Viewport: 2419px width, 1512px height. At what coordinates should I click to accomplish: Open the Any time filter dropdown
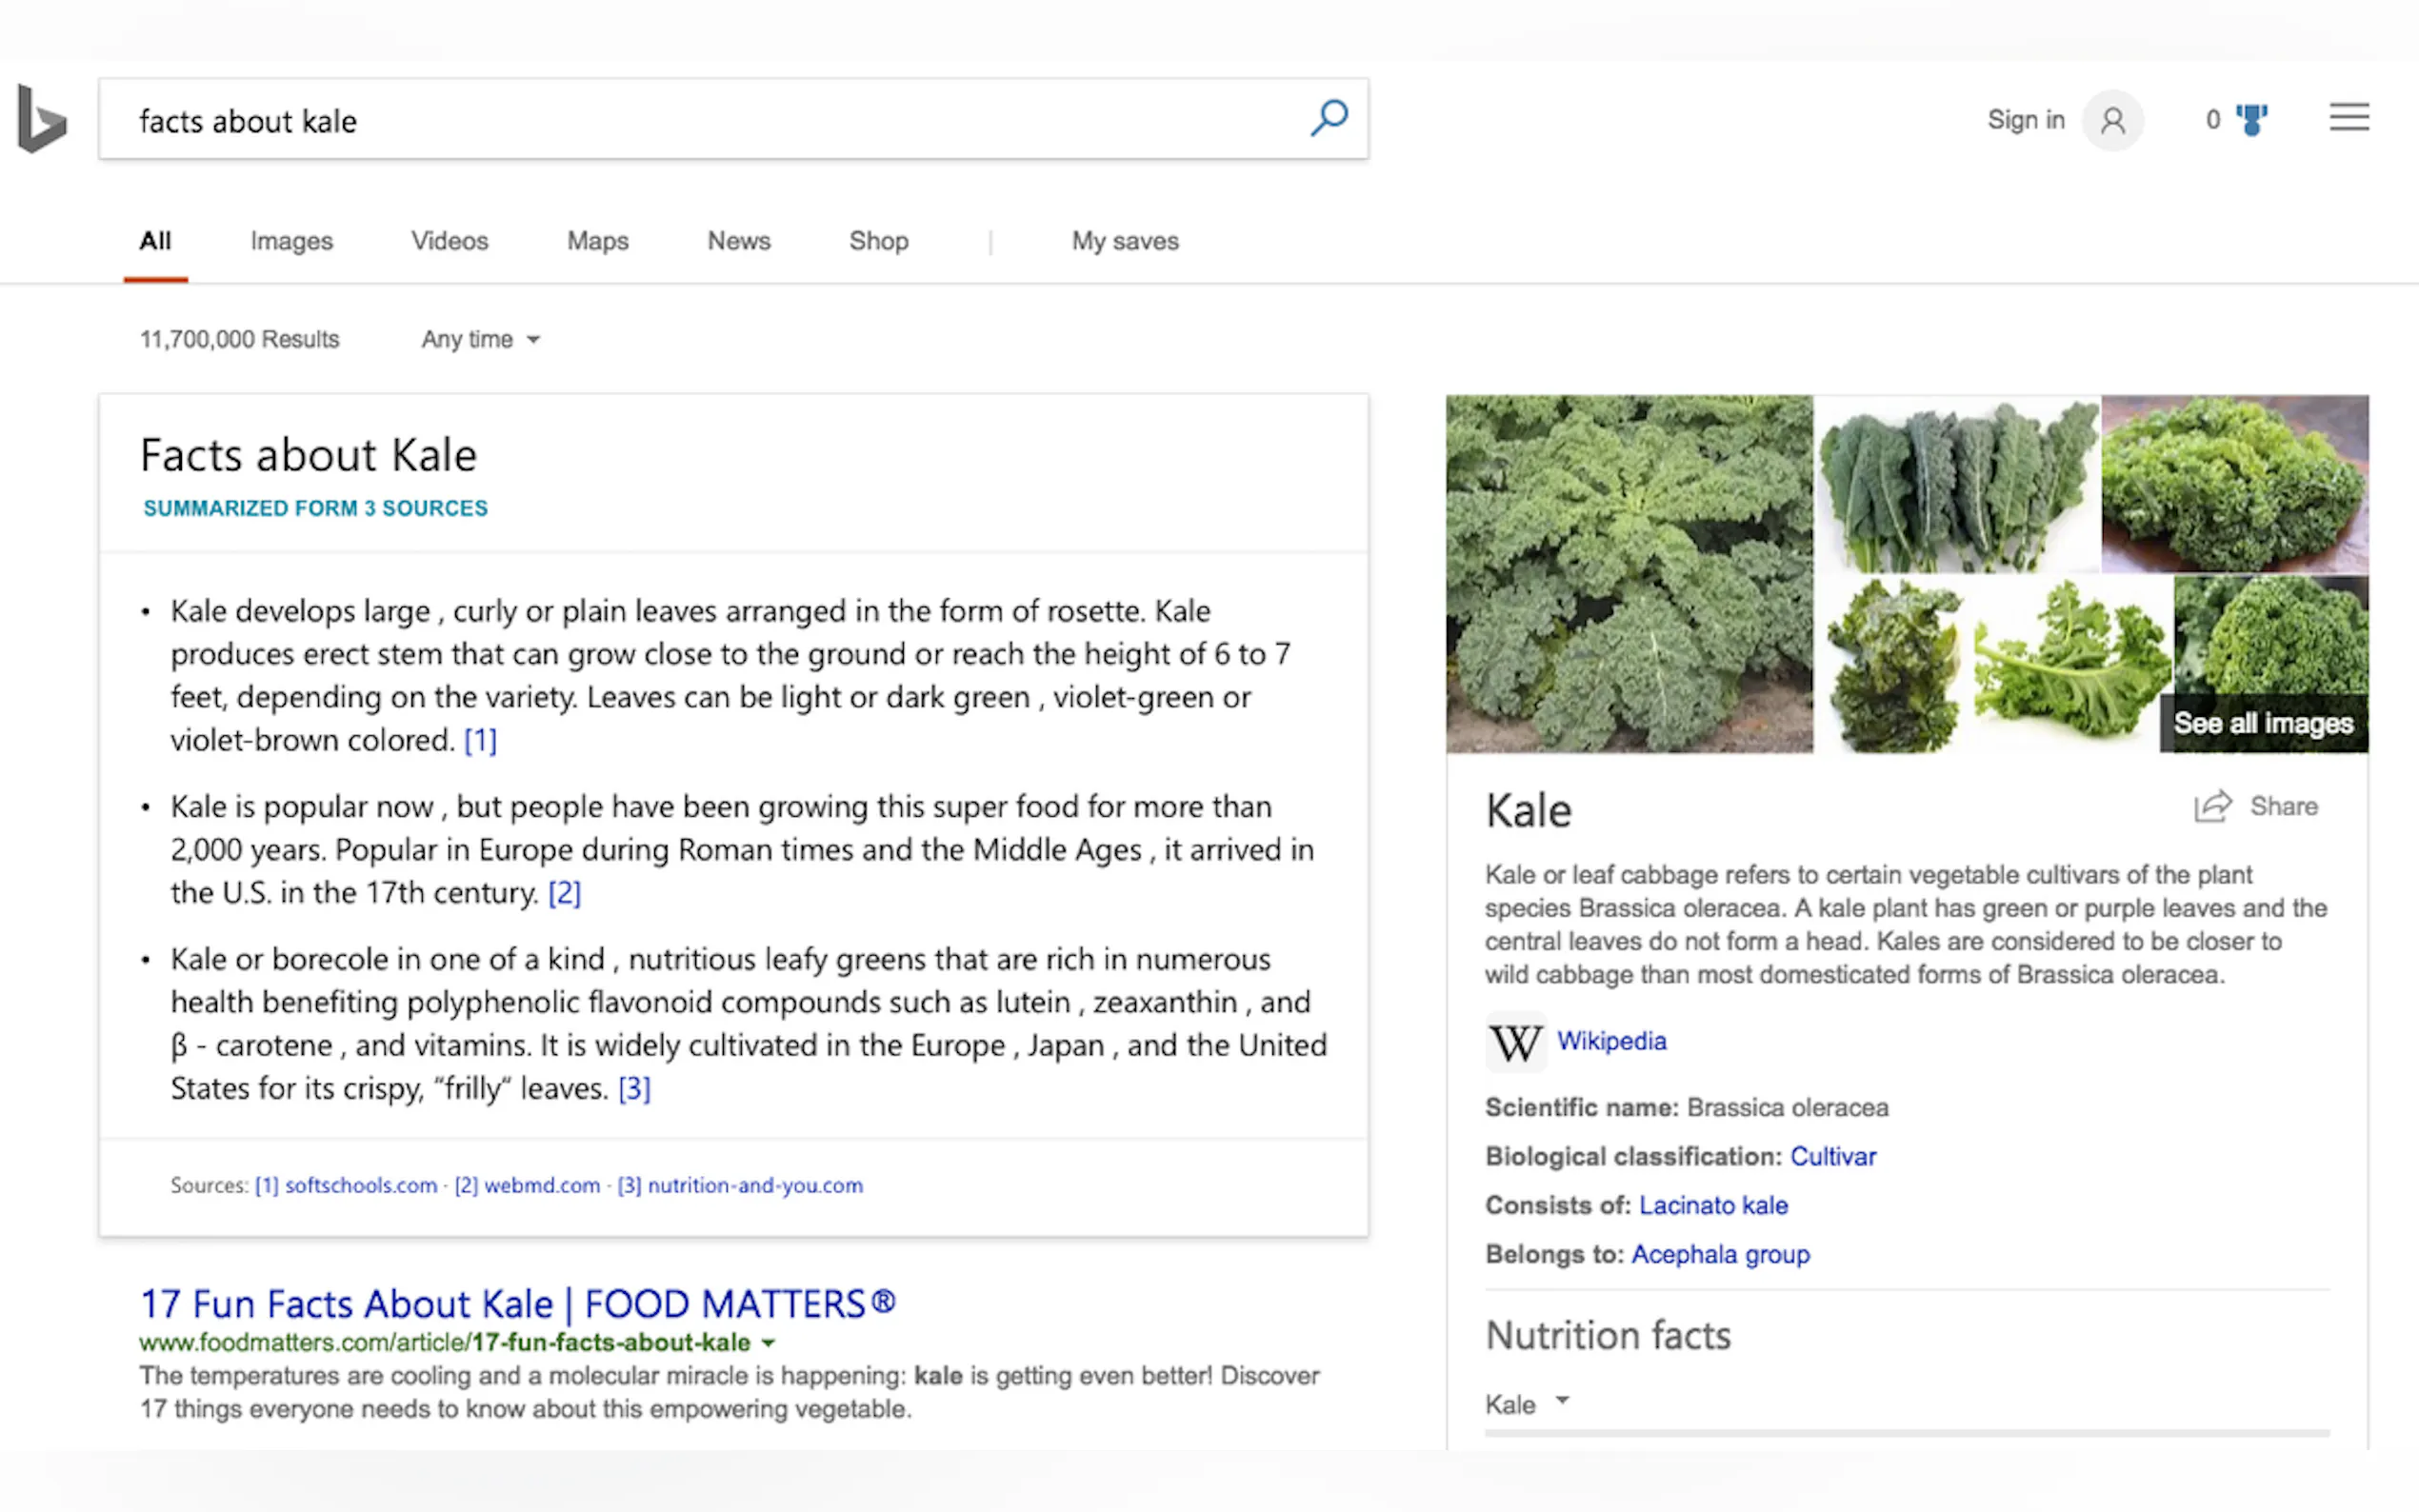(x=479, y=339)
